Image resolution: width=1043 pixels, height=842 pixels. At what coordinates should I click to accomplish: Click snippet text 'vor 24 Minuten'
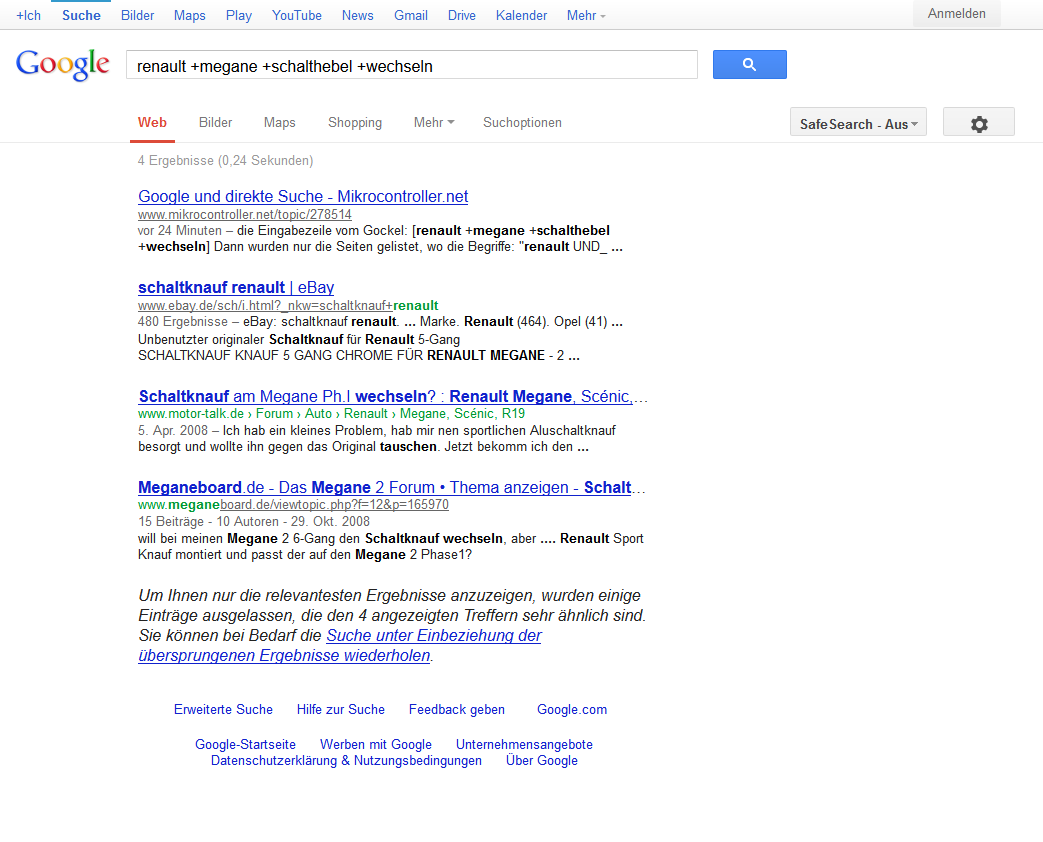click(x=180, y=230)
